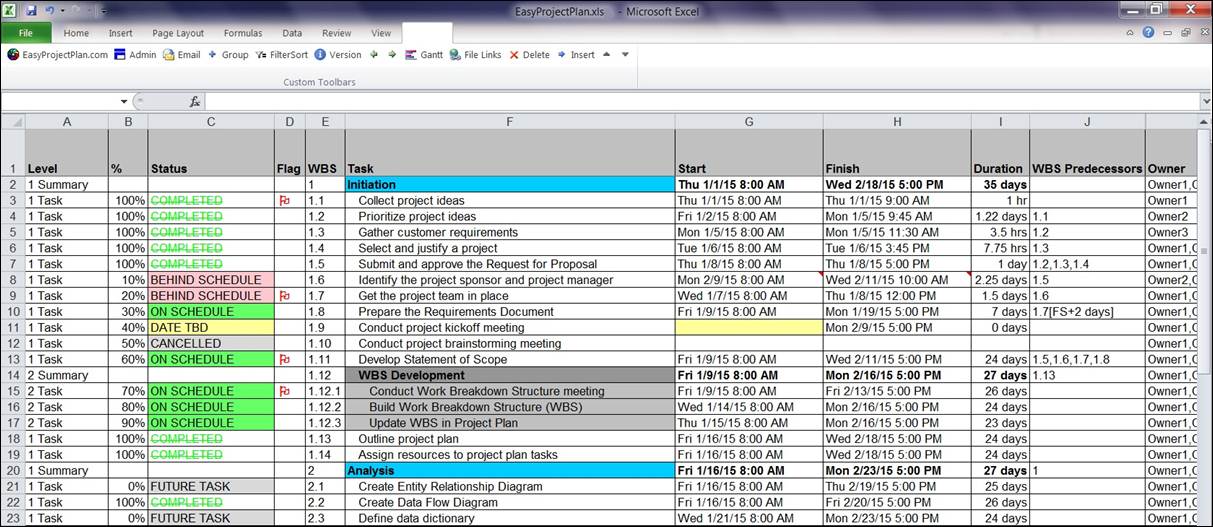Click the File Links toolbar icon
Screen dimensions: 1213x527
click(x=475, y=55)
